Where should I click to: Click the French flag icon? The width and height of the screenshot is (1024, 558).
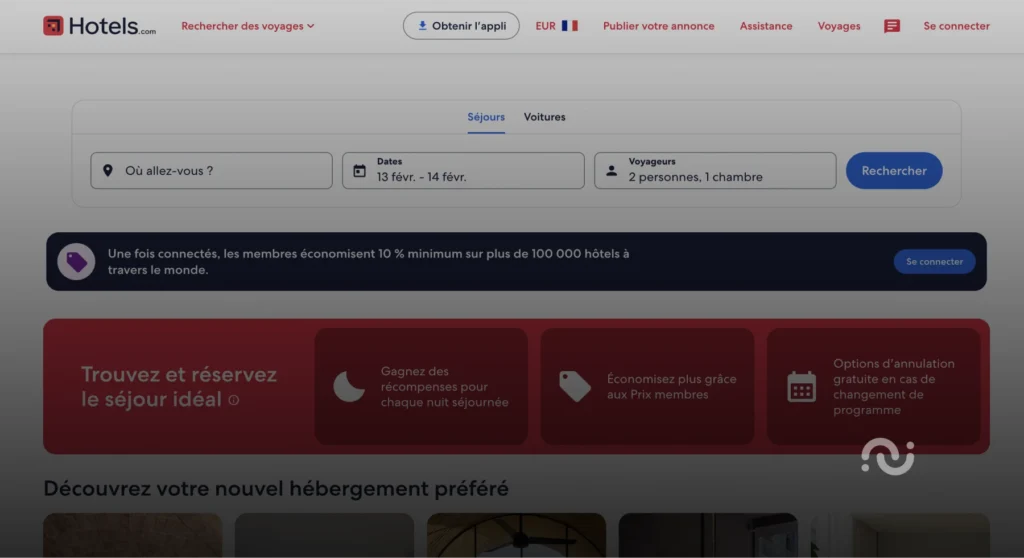pos(569,26)
